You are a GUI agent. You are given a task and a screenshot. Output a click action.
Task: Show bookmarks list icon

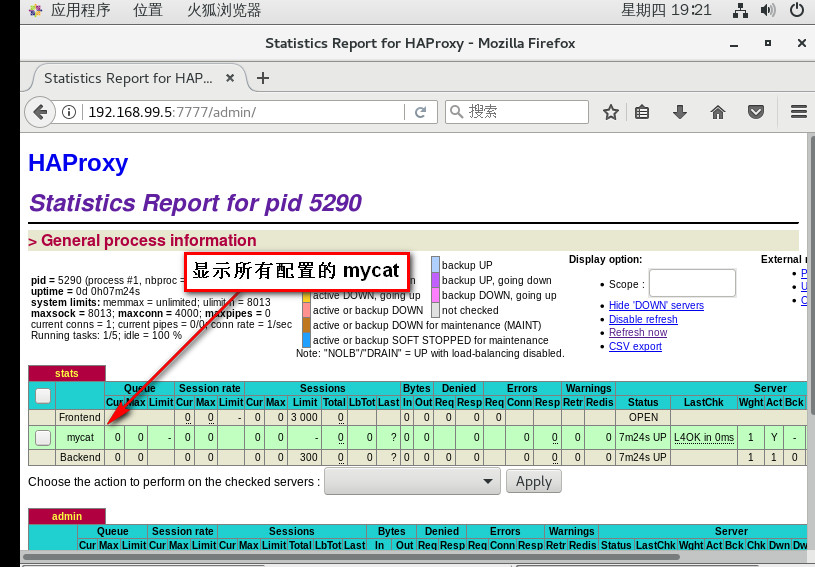tap(642, 112)
